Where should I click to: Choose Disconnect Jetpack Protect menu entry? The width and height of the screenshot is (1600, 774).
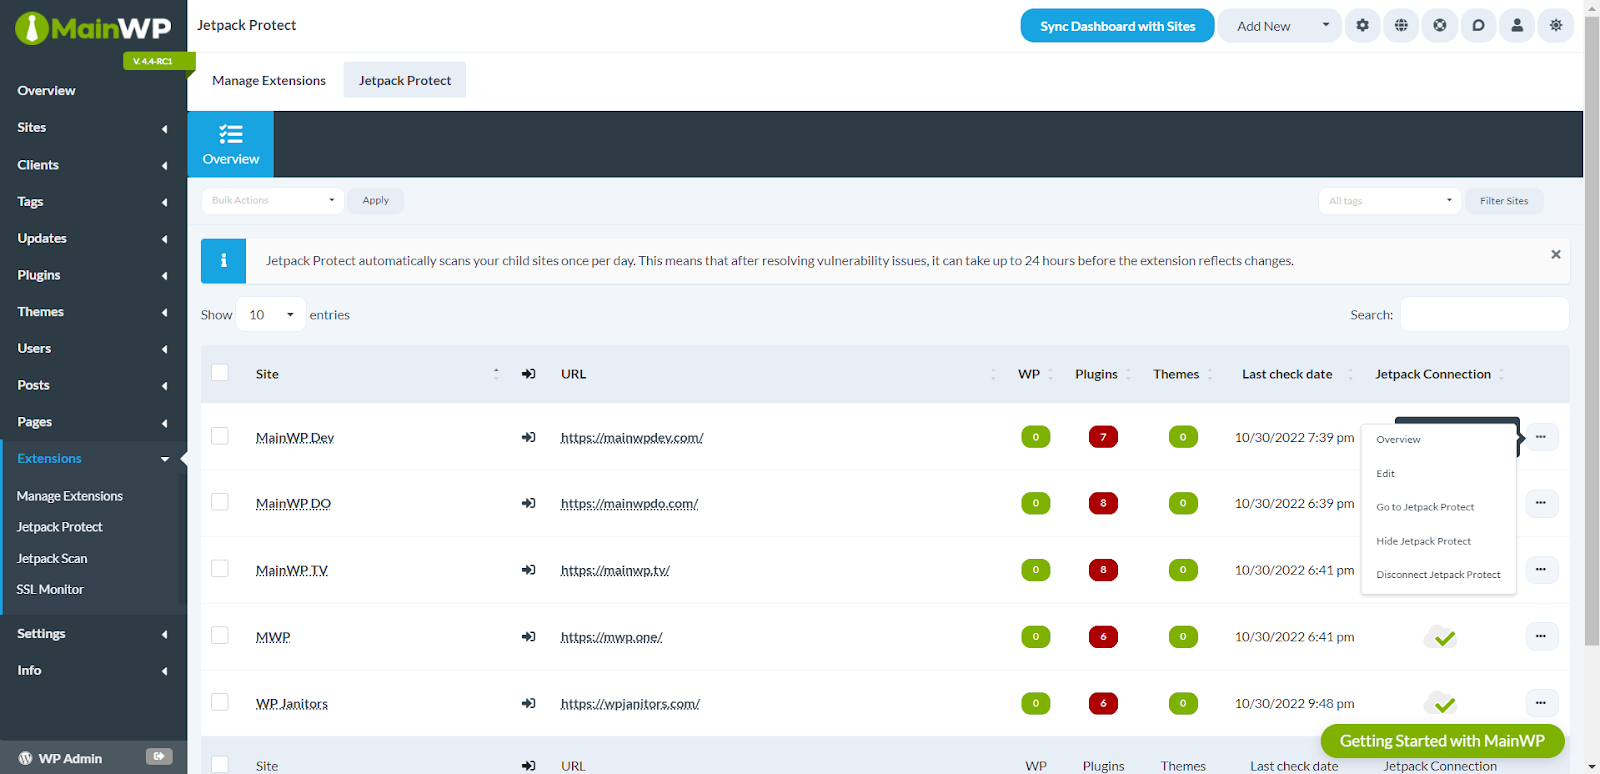coord(1439,575)
